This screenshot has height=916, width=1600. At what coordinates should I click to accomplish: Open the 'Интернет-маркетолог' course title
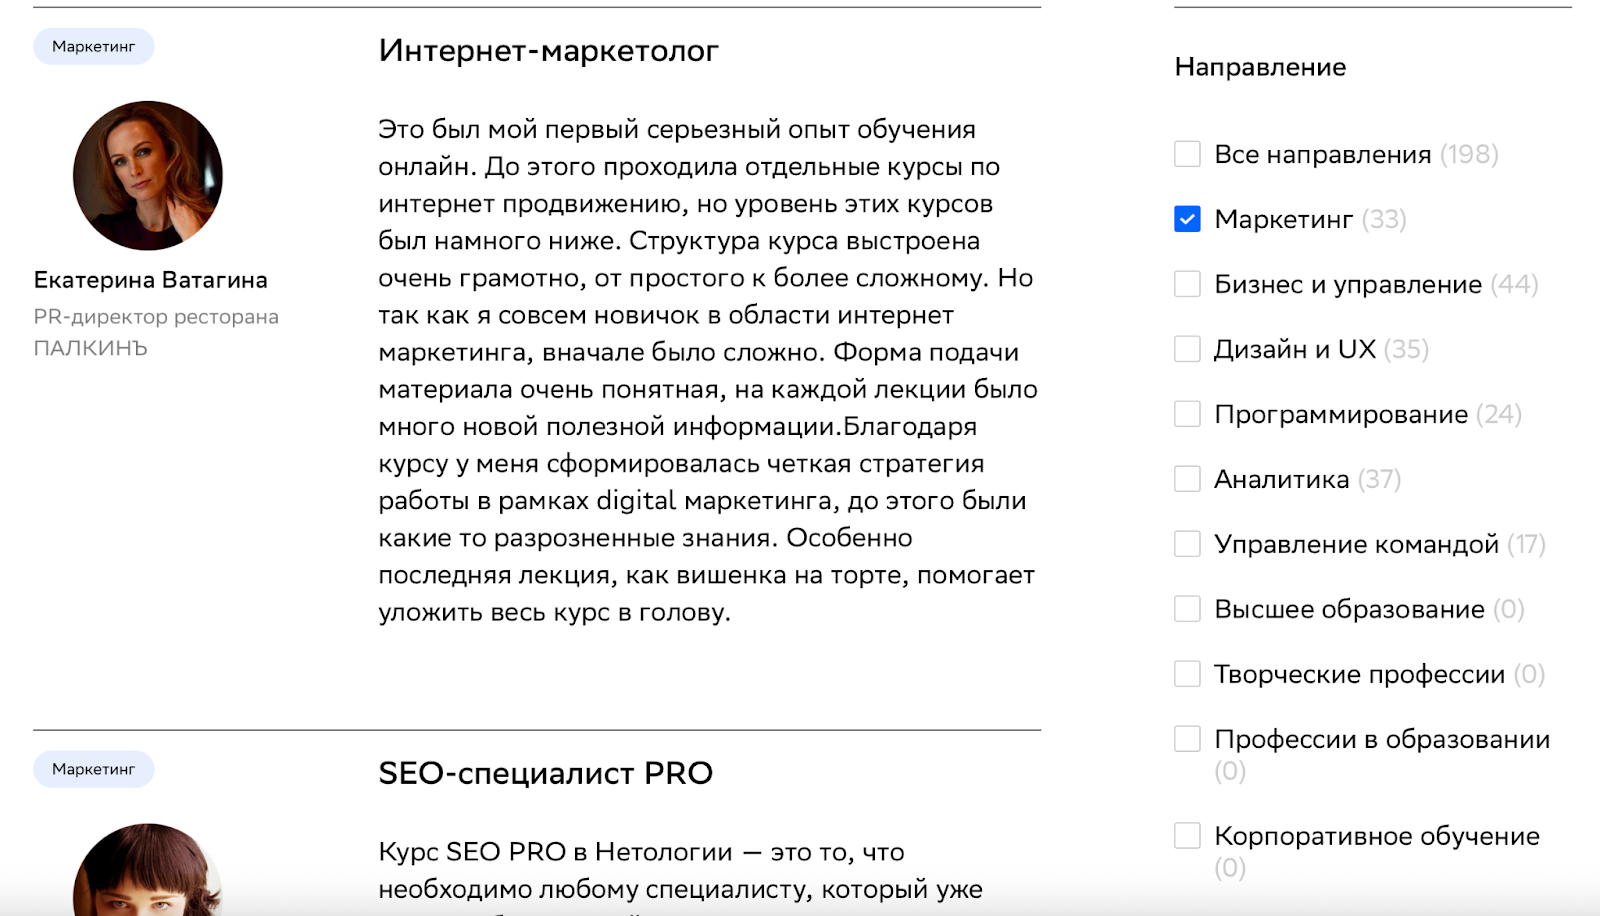[548, 51]
